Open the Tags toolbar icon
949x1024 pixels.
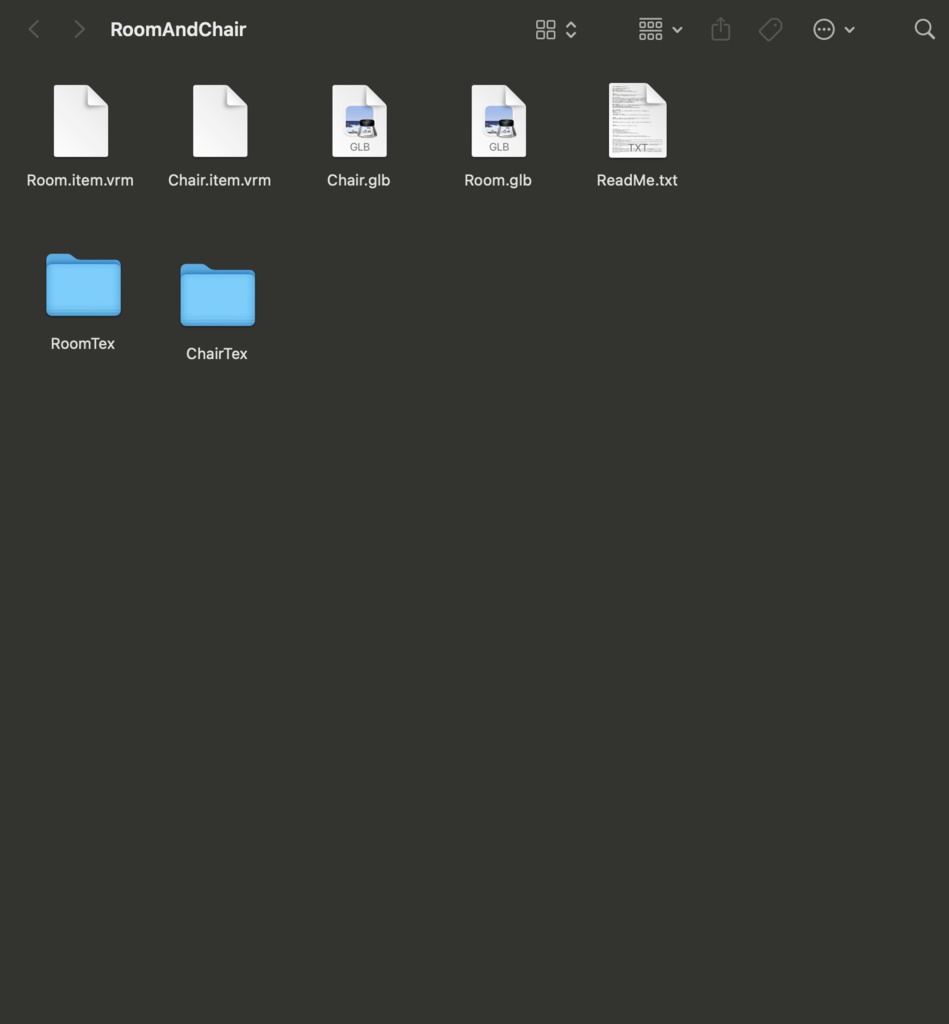[x=771, y=29]
